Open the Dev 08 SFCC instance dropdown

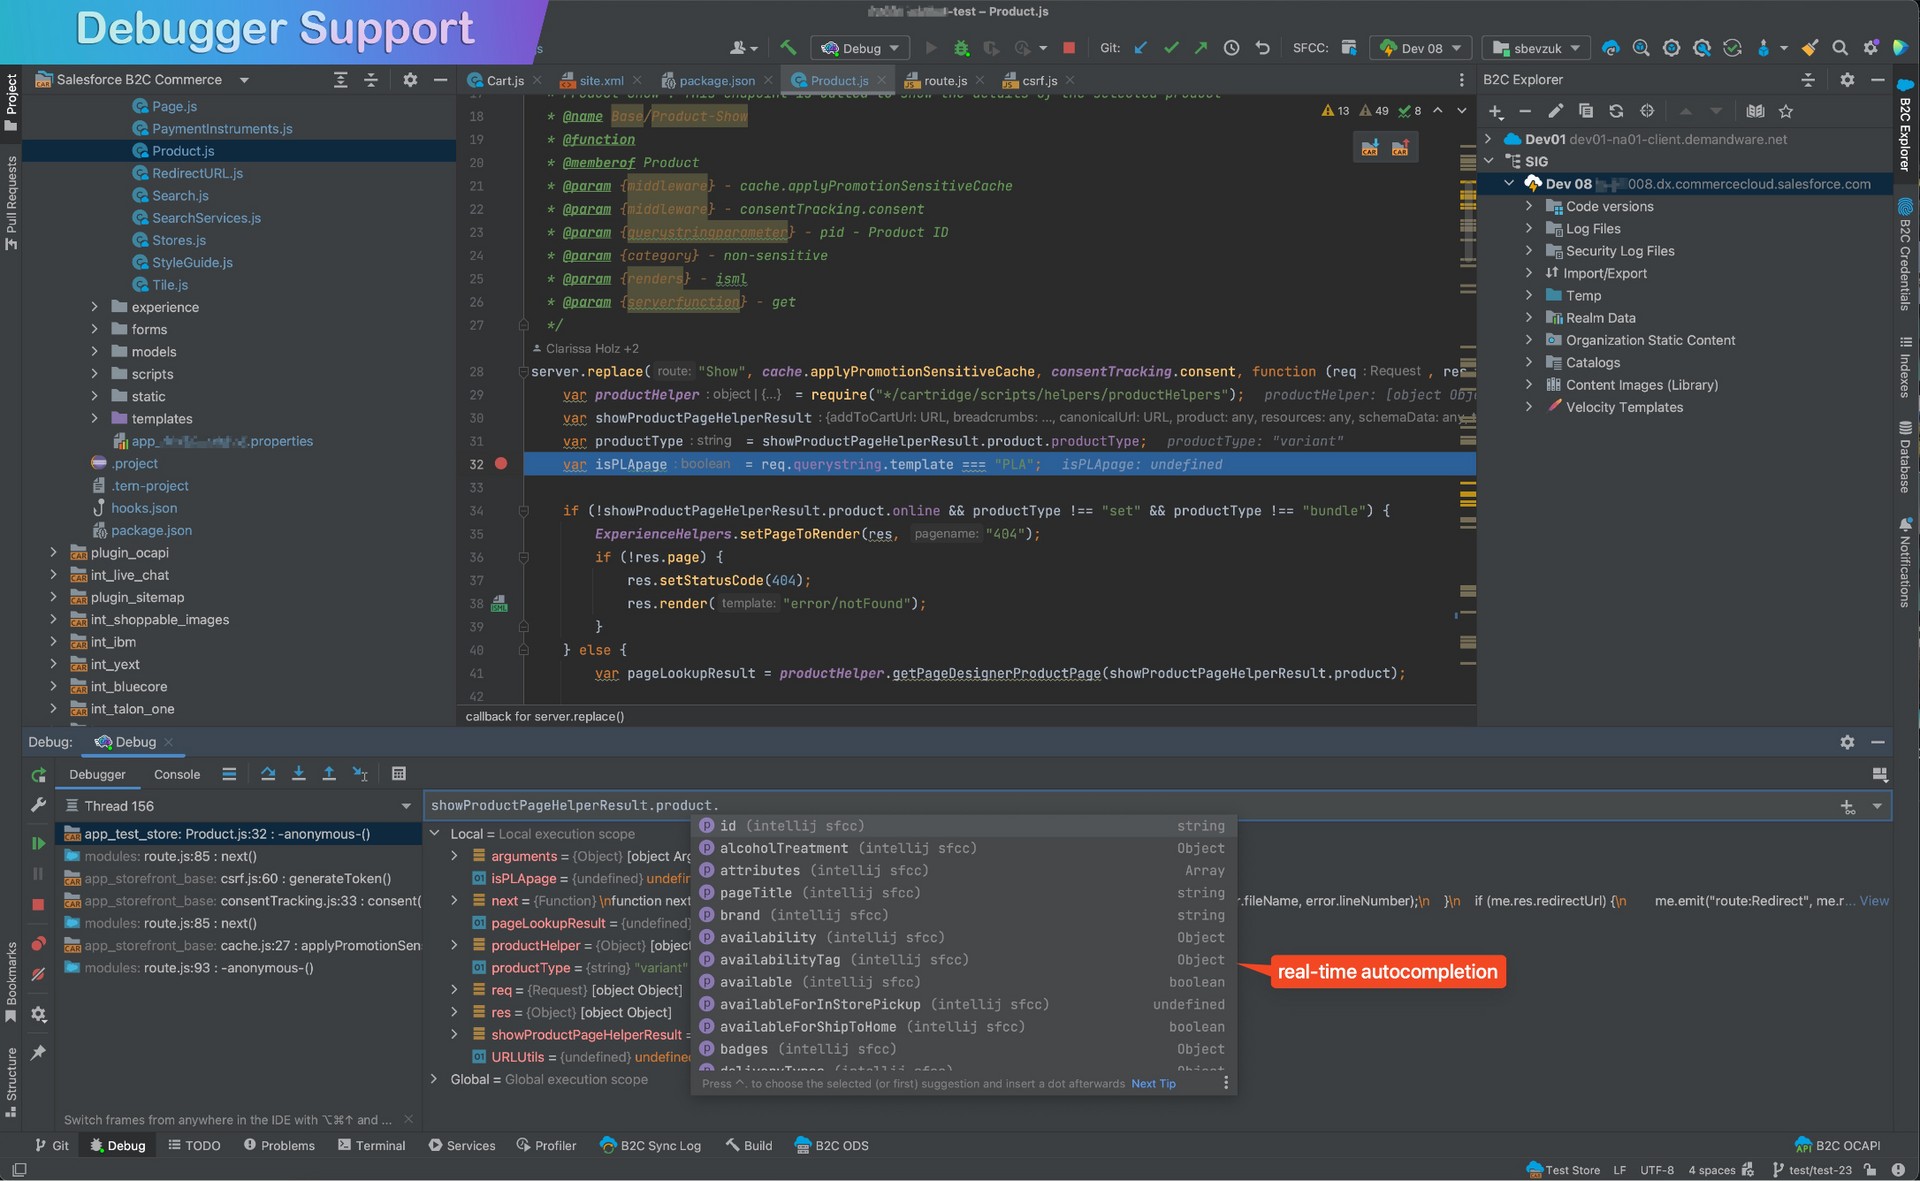(x=1421, y=48)
